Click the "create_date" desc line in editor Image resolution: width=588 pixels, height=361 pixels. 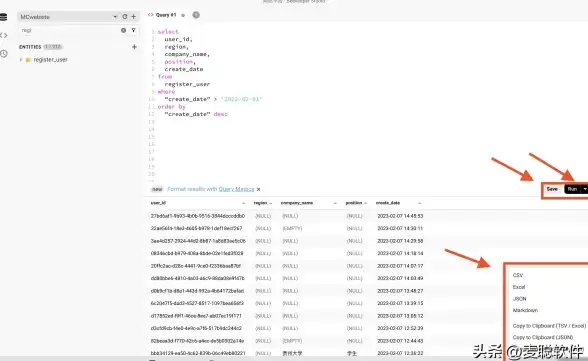coord(196,114)
